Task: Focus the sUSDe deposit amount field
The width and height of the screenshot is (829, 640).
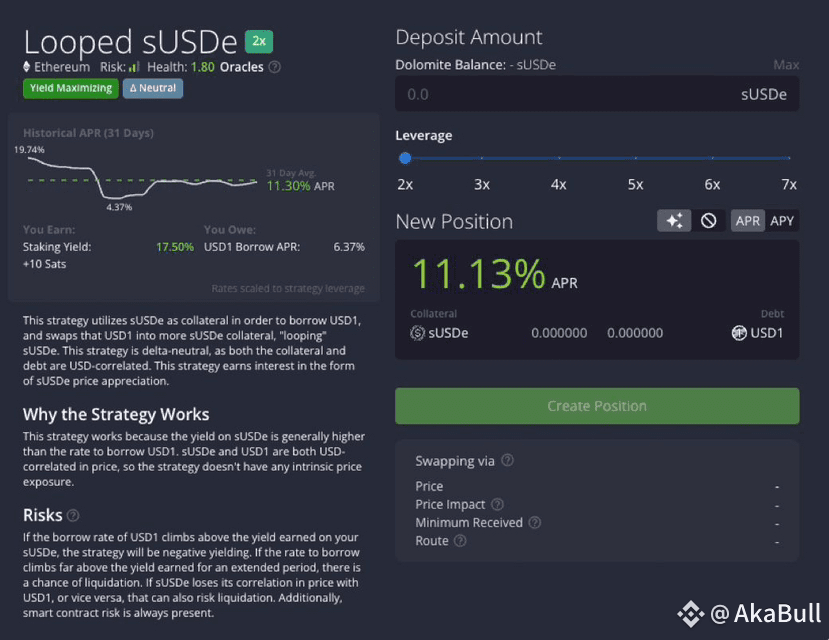Action: tap(597, 94)
